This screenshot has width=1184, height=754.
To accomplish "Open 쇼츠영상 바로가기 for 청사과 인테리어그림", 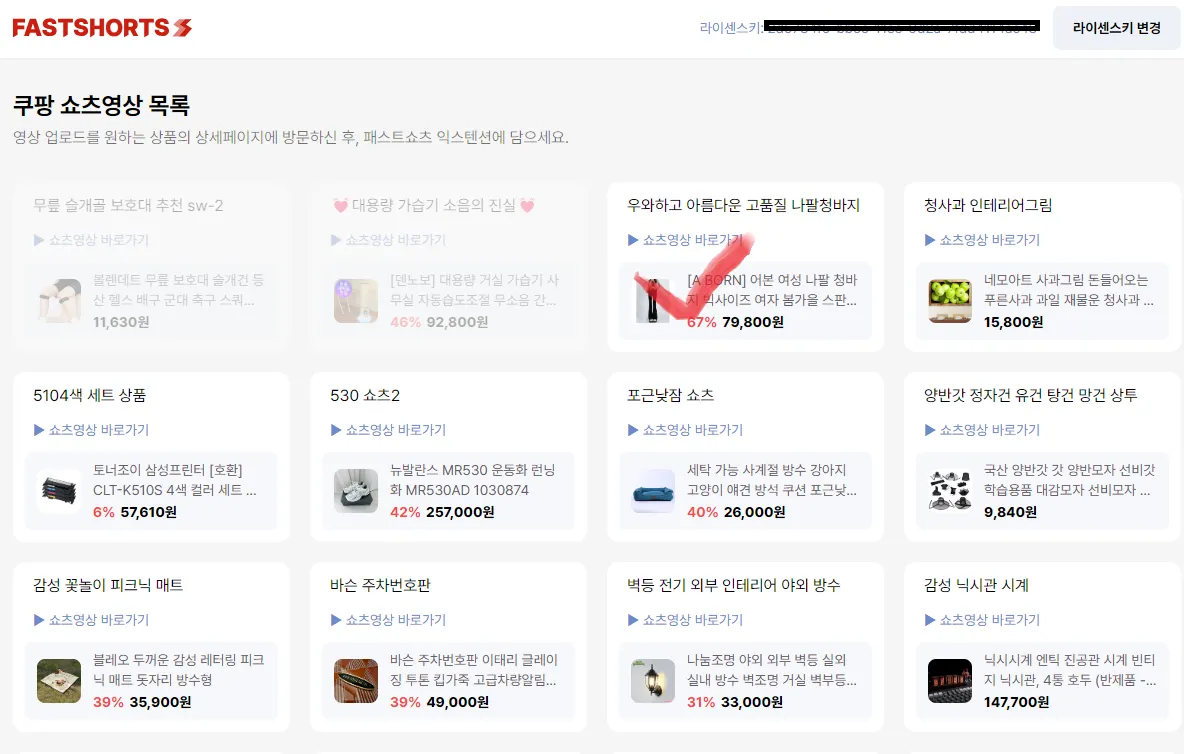I will point(982,240).
